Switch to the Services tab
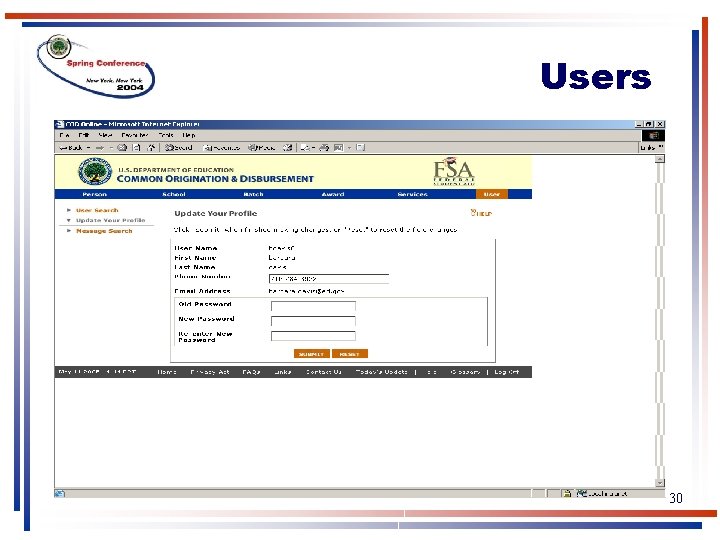720x540 pixels. pos(412,195)
